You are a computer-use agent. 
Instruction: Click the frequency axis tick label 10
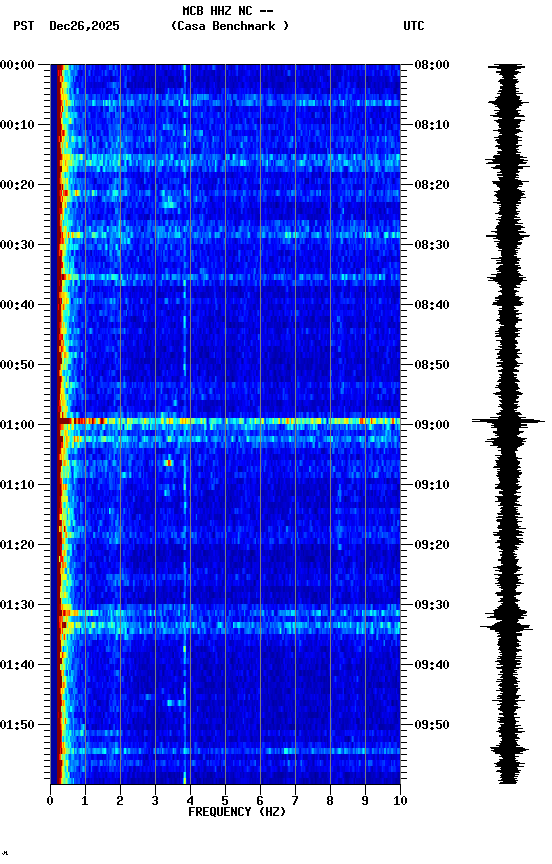click(400, 801)
